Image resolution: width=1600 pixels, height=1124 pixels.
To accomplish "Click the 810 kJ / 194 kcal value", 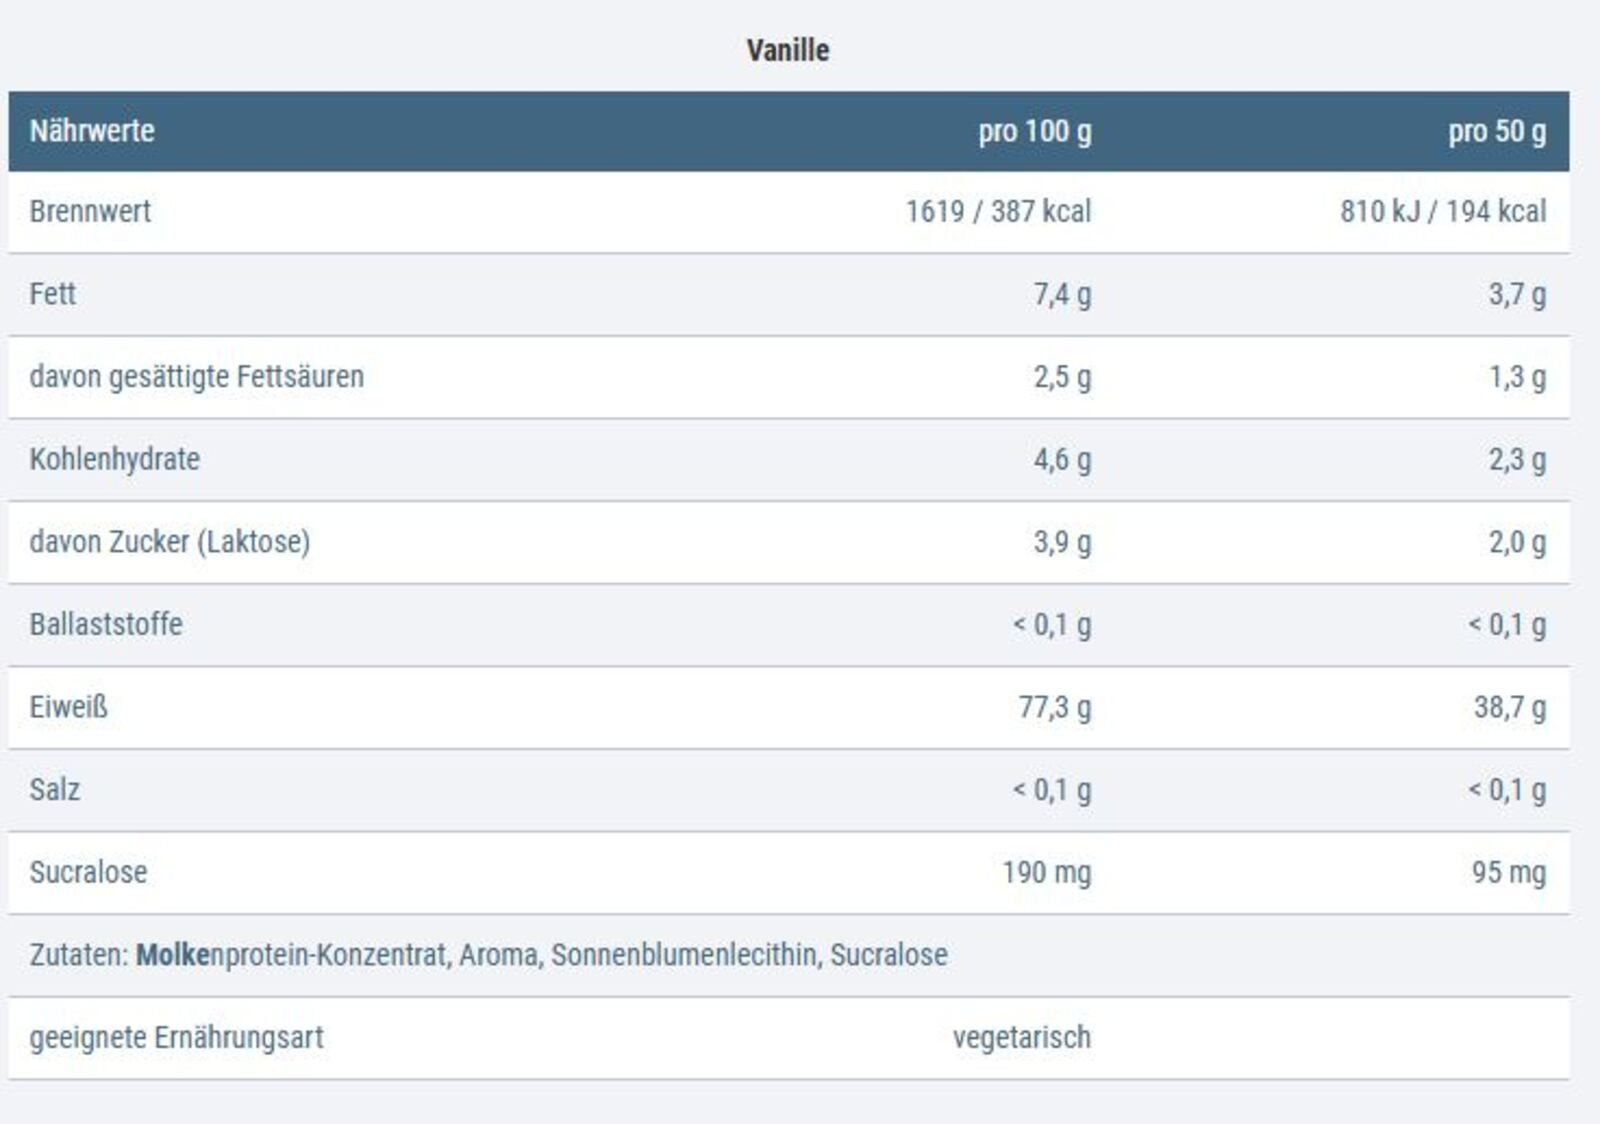I will pyautogui.click(x=1443, y=212).
